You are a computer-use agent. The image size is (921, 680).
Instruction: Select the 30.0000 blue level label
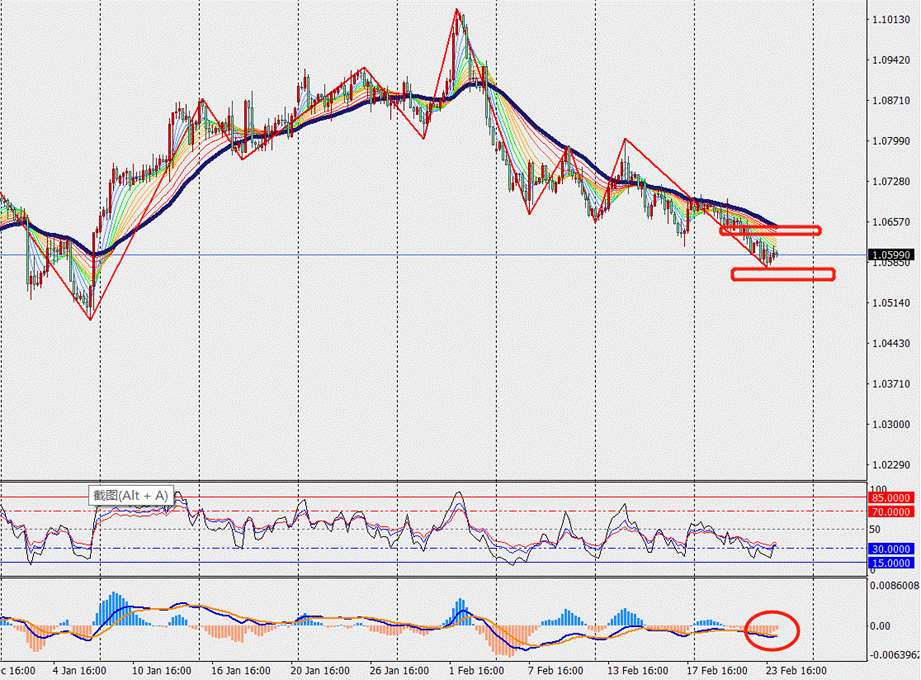[890, 548]
